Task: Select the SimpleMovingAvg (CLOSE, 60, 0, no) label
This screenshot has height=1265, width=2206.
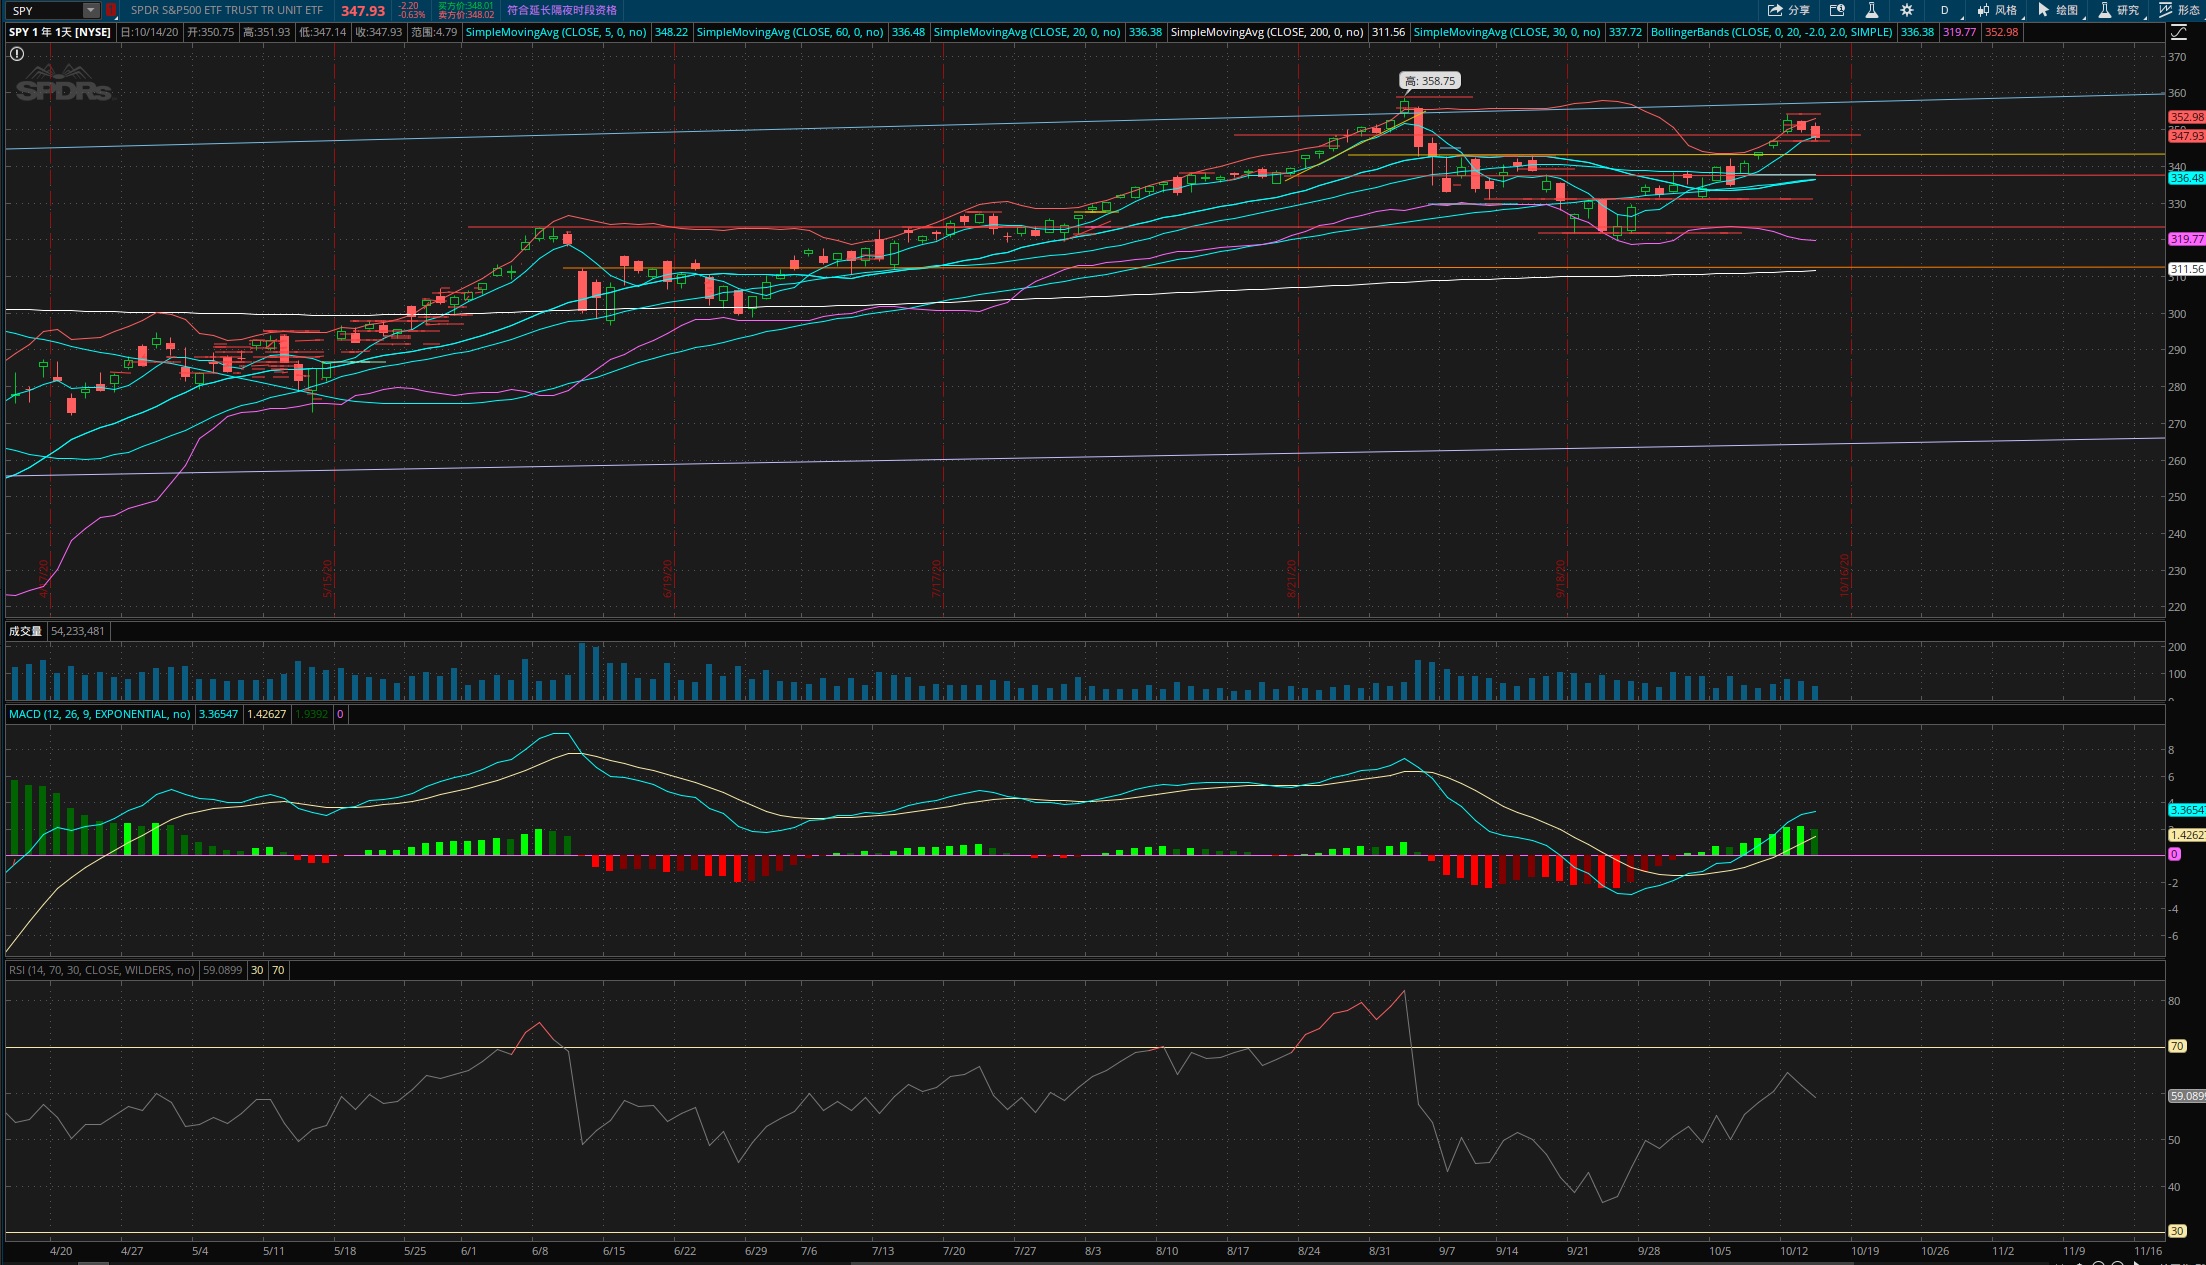Action: 790,32
